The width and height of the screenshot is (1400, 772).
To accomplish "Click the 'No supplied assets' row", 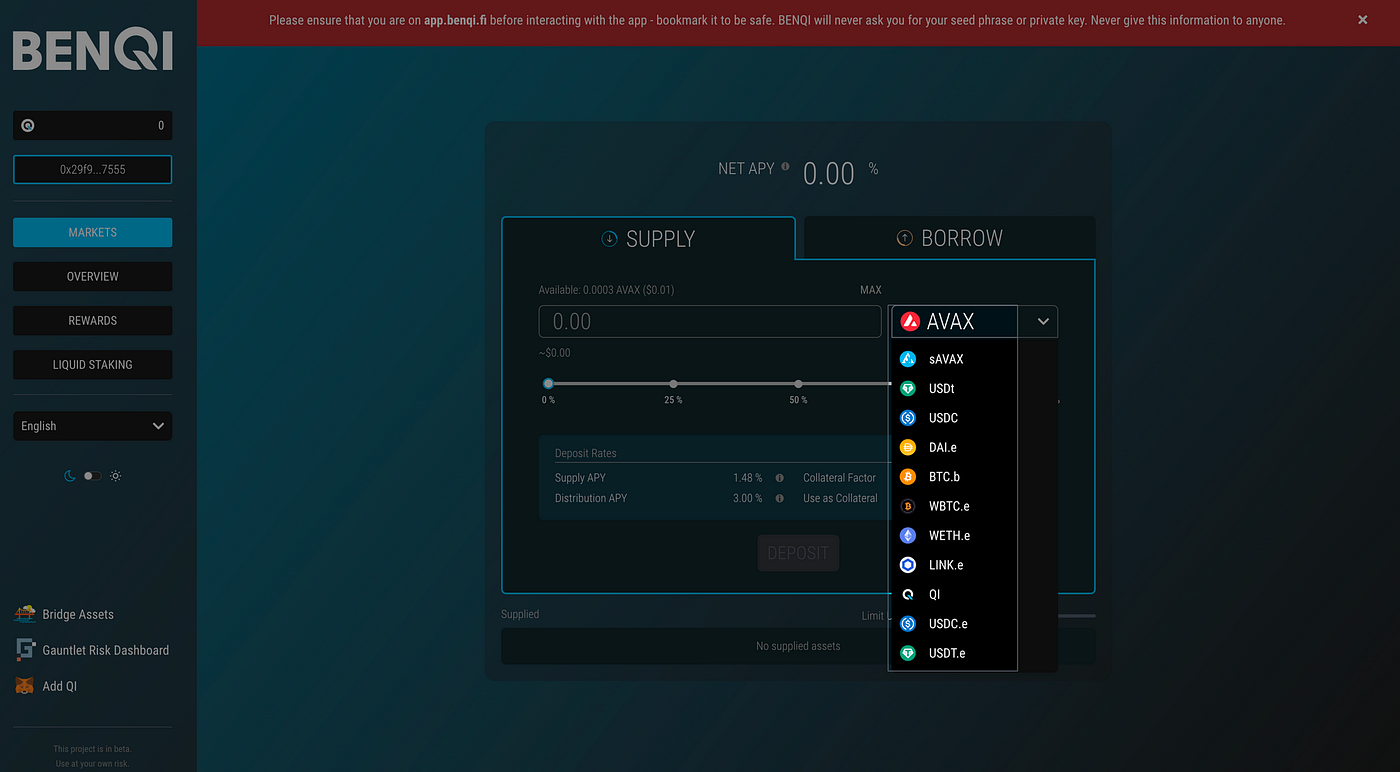I will (798, 646).
